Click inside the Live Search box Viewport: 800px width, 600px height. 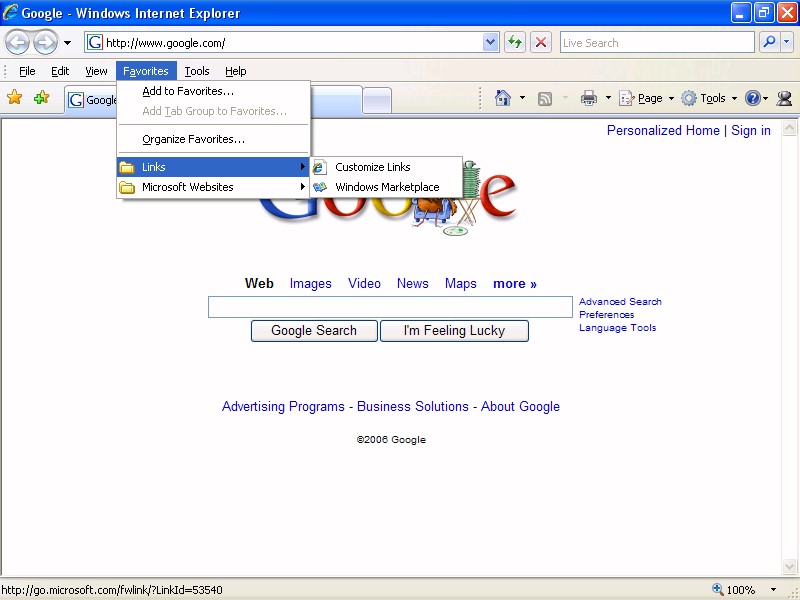657,42
